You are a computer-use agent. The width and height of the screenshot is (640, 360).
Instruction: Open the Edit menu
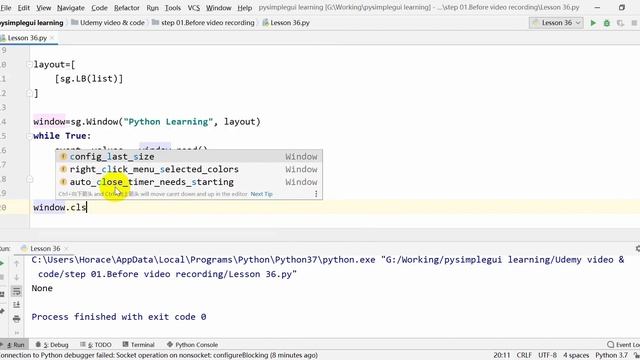[24, 8]
